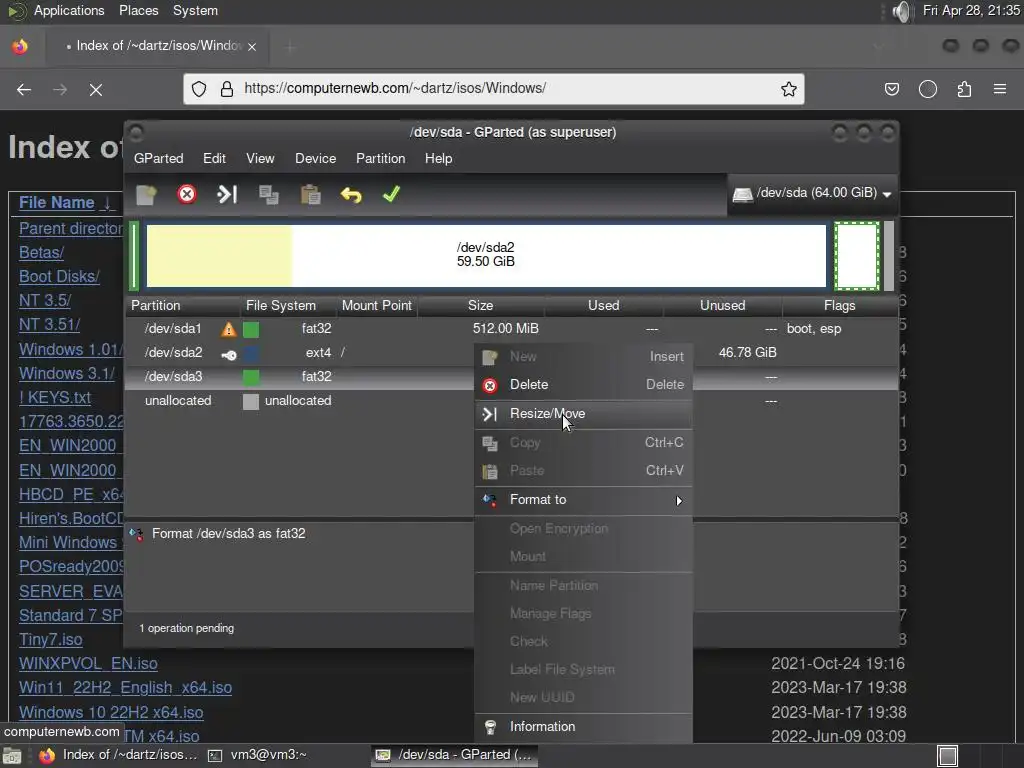The image size is (1024, 768).
Task: Click the New partition toolbar icon
Action: 146,195
